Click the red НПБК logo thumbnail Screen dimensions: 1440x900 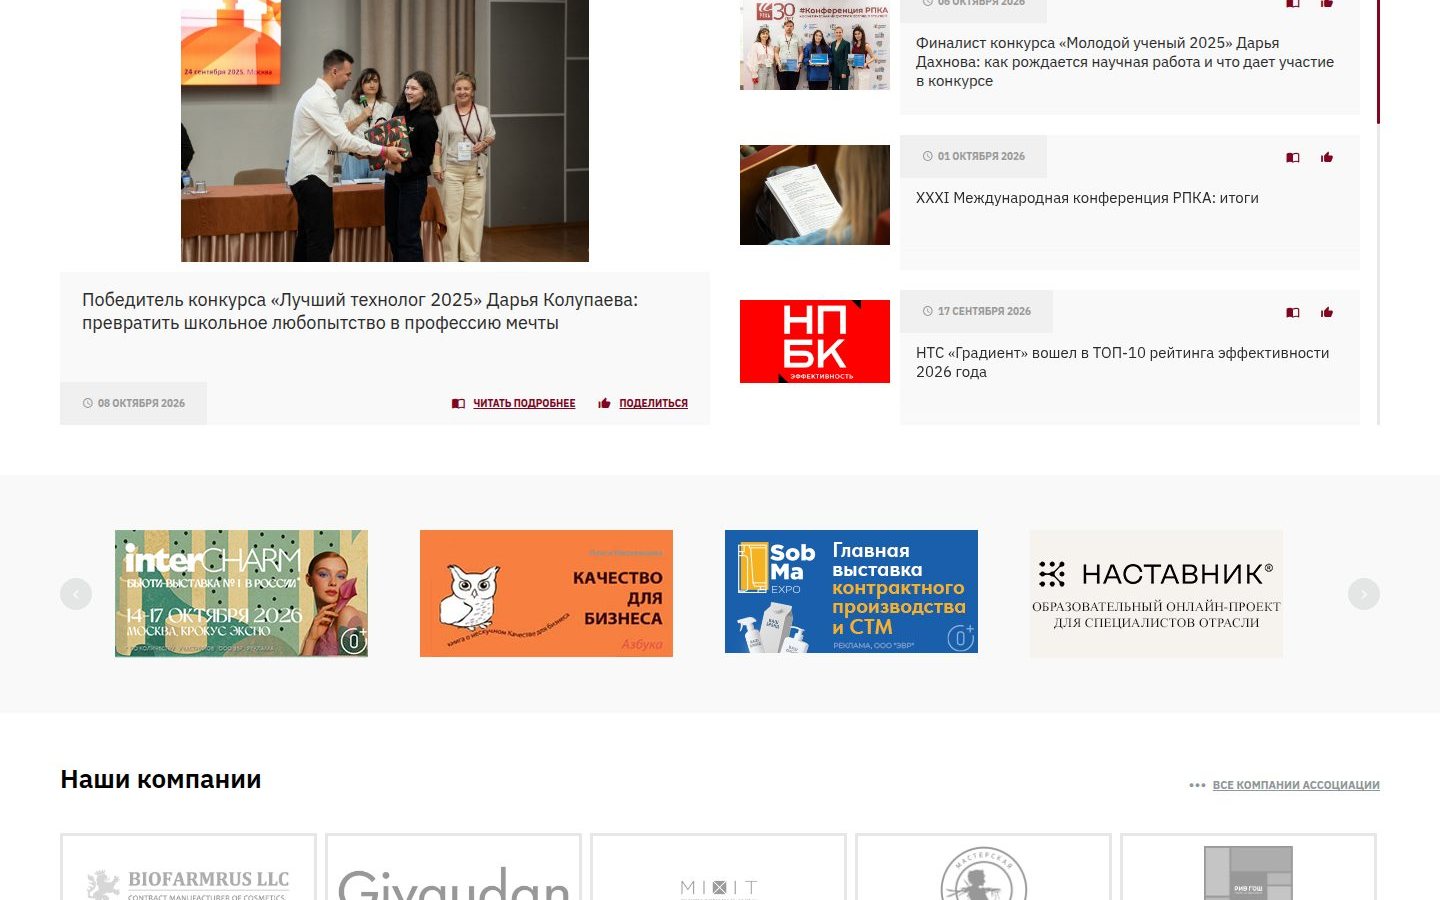(x=815, y=341)
